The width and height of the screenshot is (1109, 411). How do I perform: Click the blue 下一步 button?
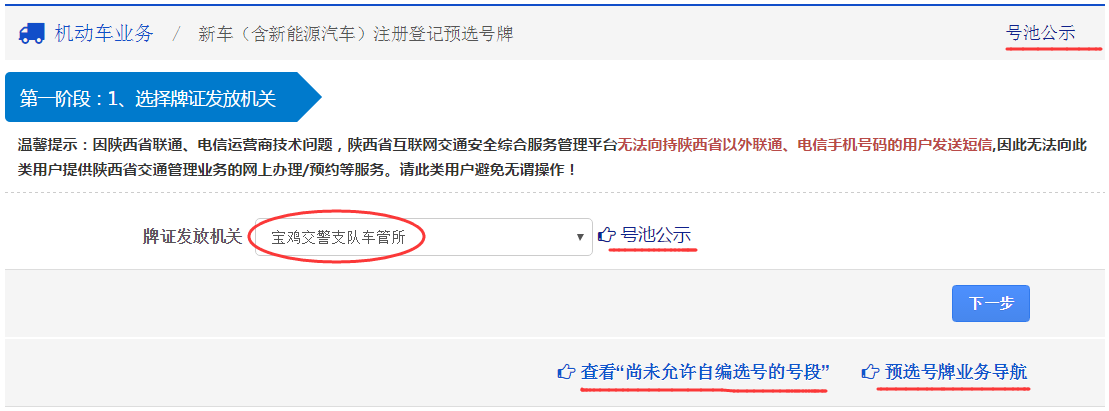(x=990, y=303)
